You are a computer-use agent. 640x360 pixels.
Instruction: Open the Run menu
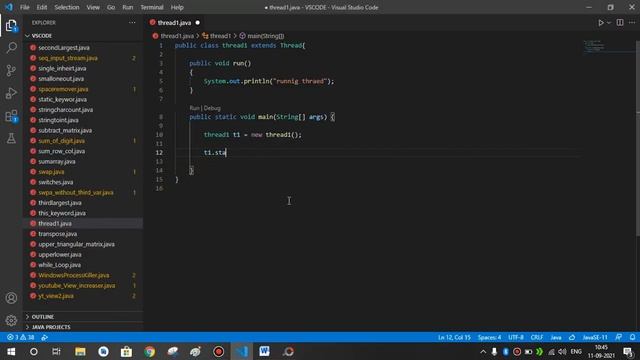[x=128, y=7]
